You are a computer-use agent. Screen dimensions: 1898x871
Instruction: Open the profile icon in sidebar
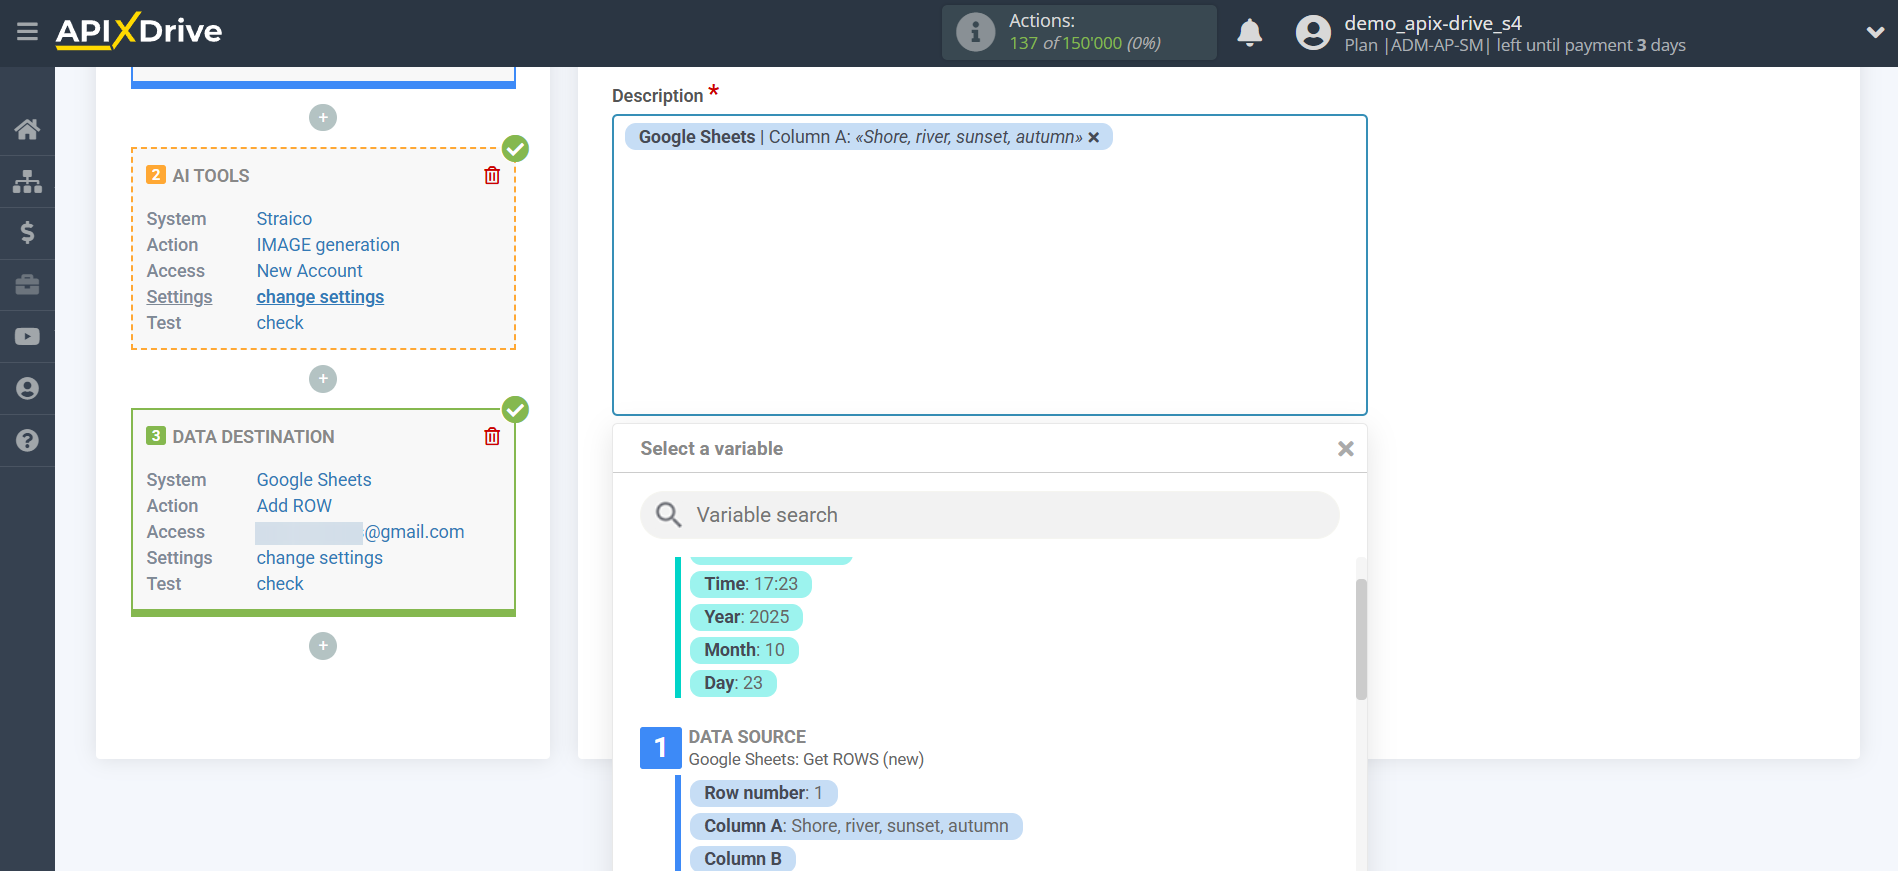27,389
